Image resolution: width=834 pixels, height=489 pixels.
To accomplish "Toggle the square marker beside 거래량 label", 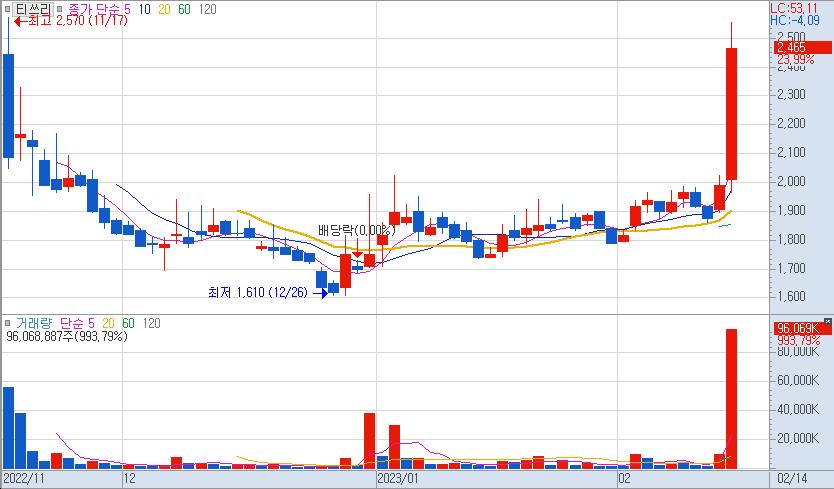I will click(x=7, y=323).
